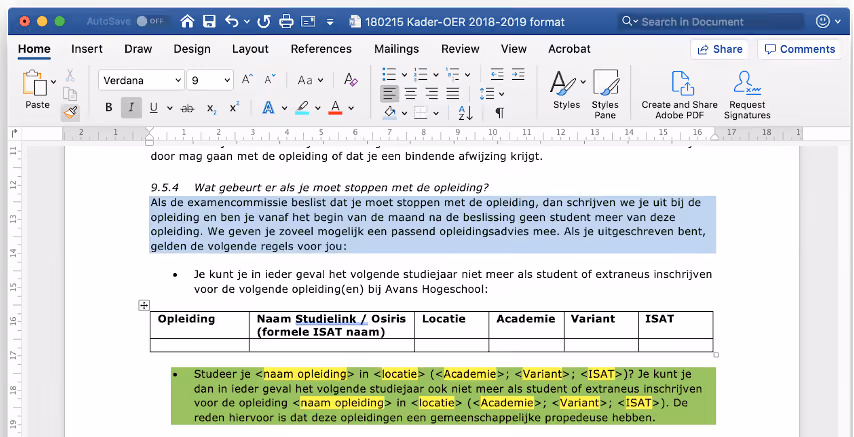
Task: Toggle bold formatting
Action: click(108, 108)
